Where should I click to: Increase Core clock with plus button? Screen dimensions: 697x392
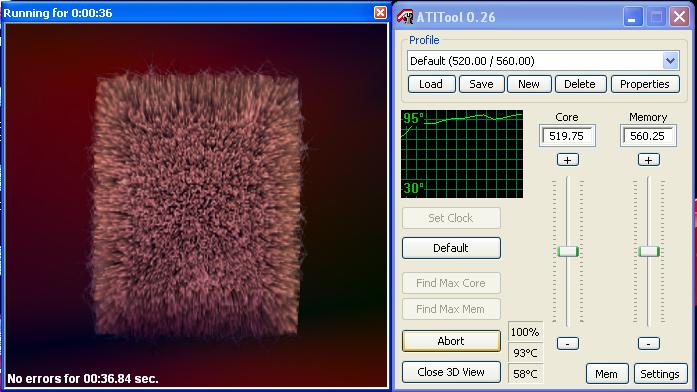point(568,160)
